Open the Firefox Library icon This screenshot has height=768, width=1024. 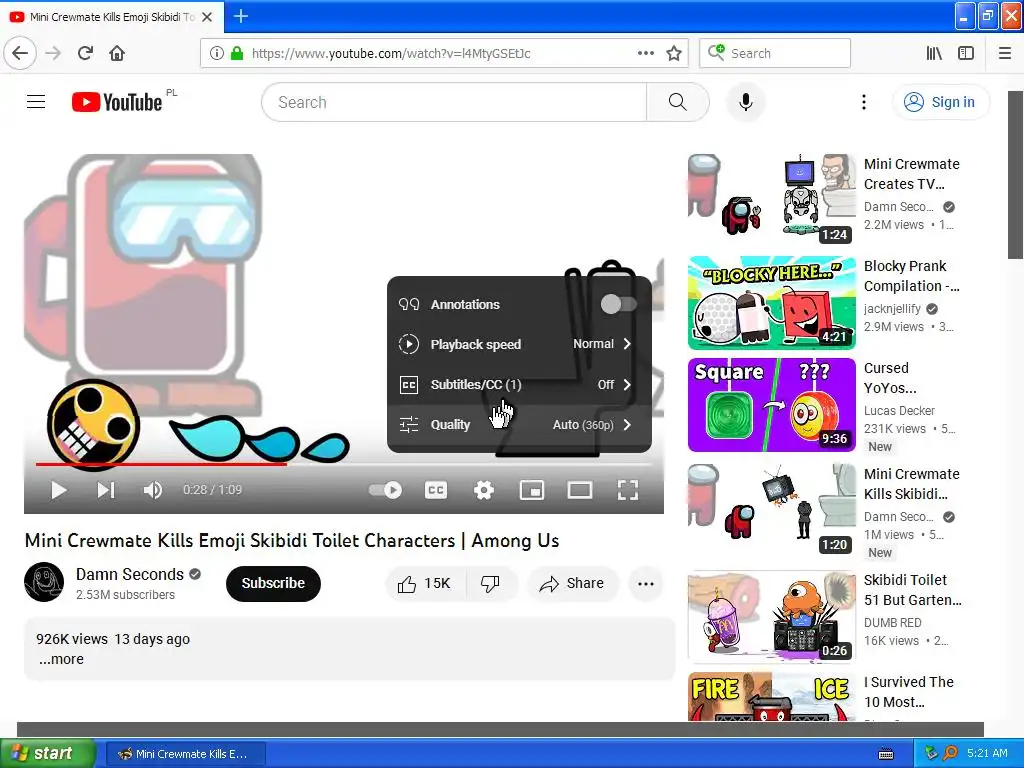click(x=934, y=53)
